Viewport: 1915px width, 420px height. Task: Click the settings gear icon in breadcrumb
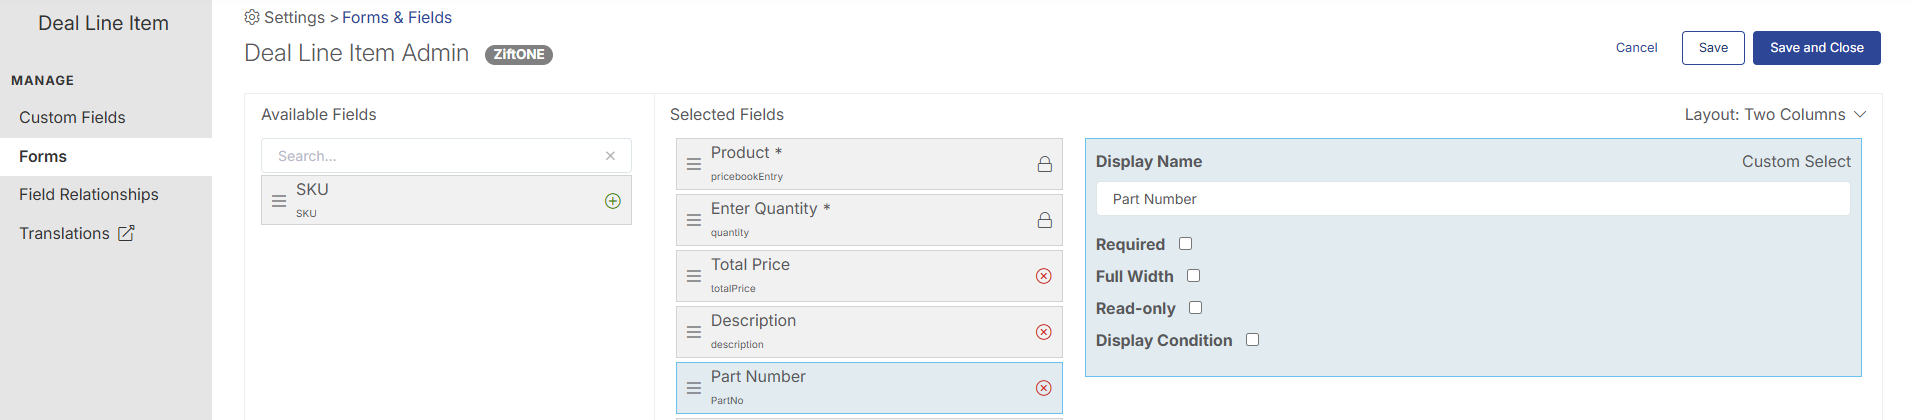pos(252,17)
